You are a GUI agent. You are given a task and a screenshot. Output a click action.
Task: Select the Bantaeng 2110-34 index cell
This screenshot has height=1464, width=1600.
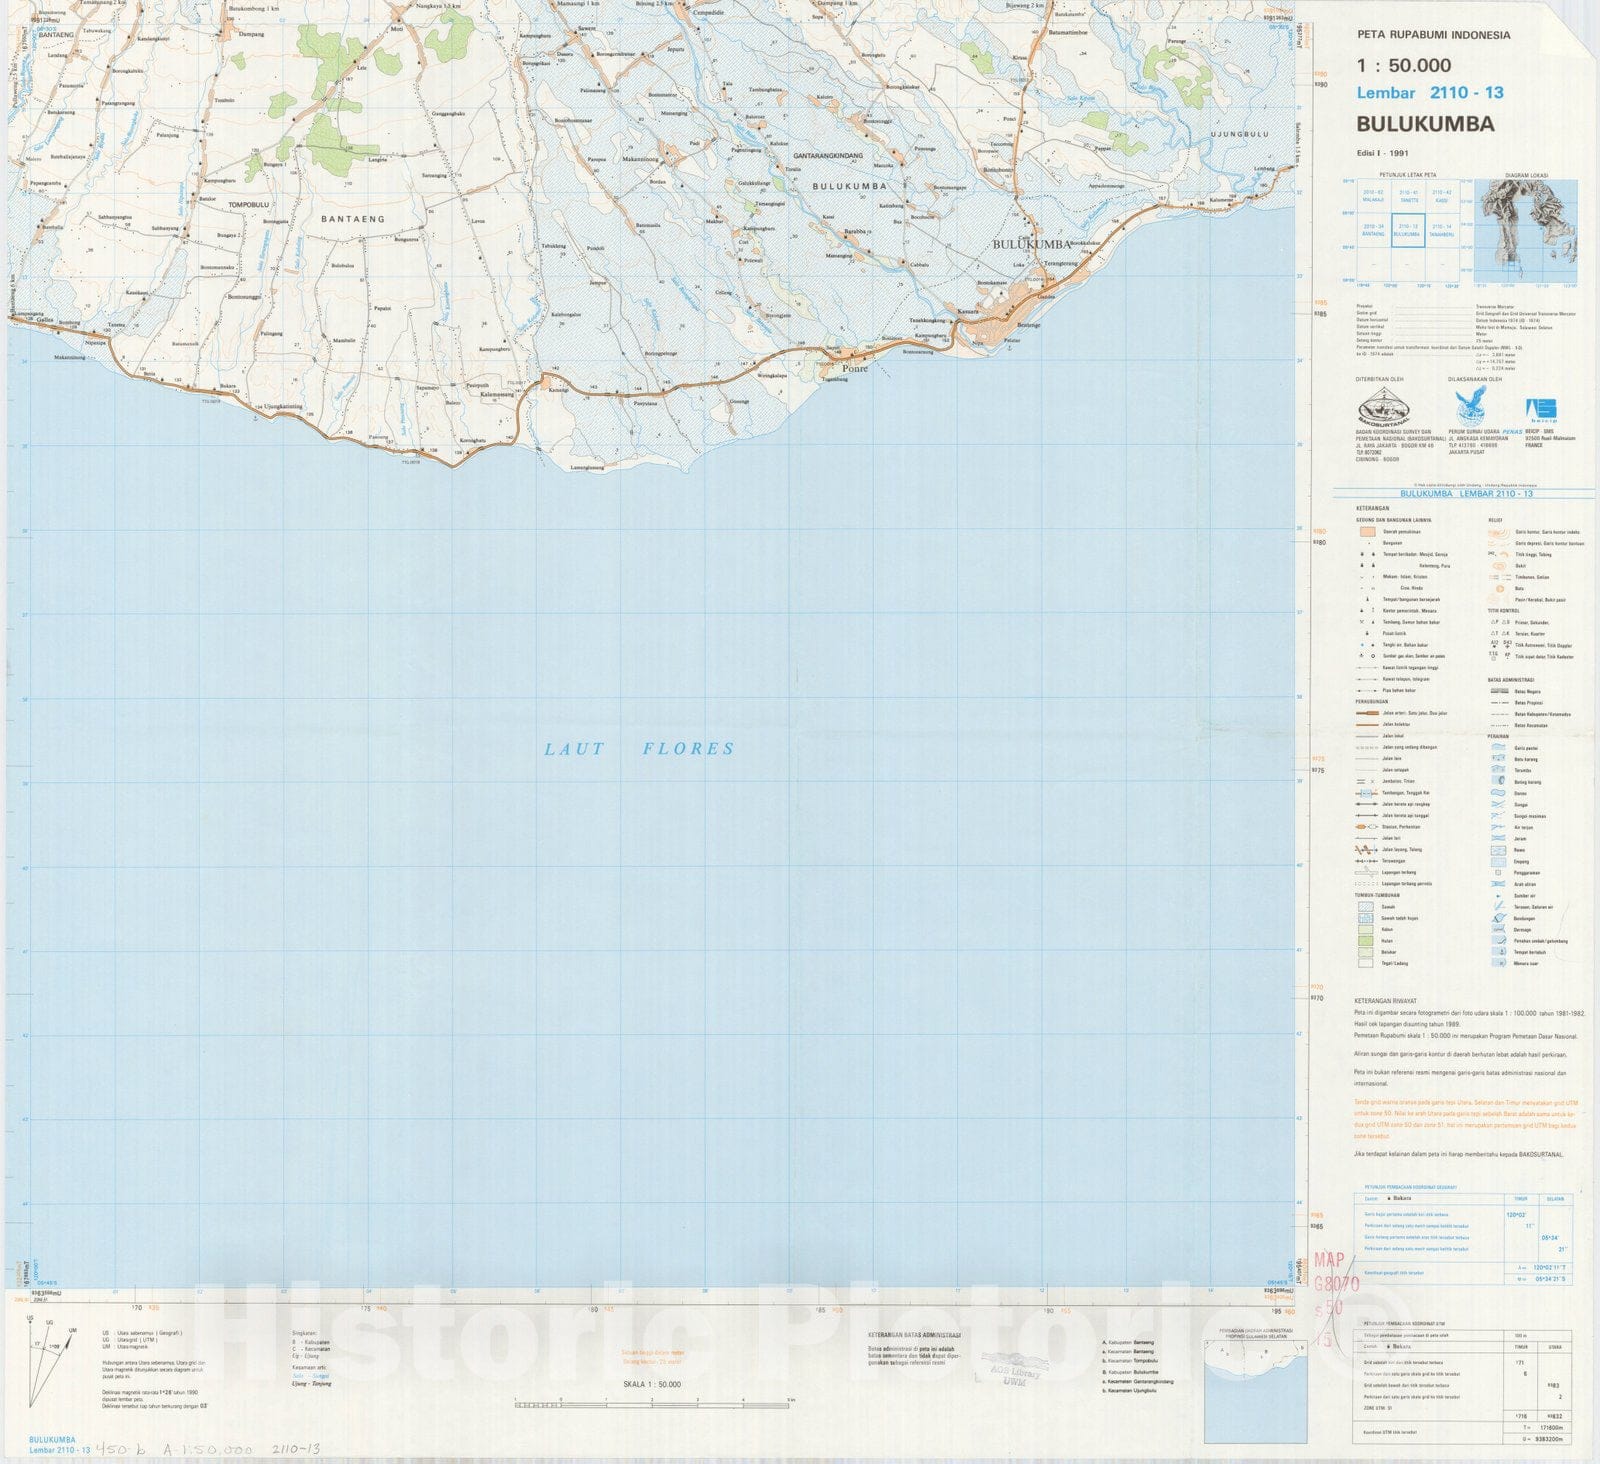(x=1374, y=229)
